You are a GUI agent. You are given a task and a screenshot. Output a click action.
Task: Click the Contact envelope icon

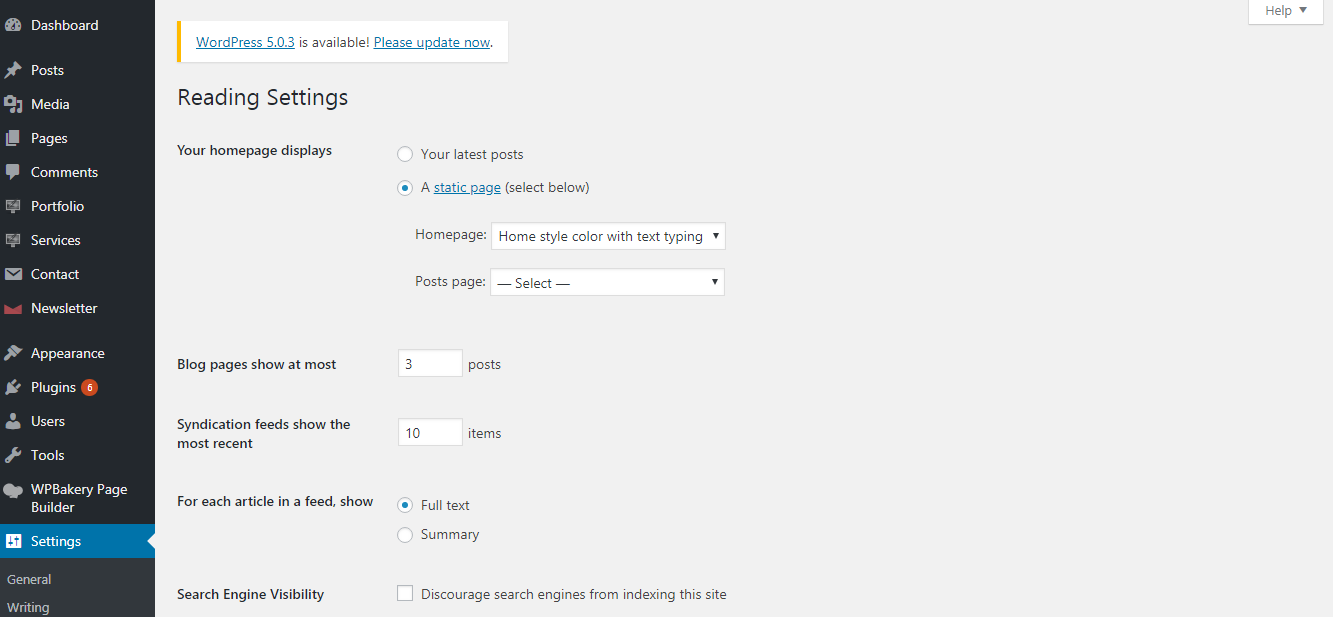[x=13, y=274]
